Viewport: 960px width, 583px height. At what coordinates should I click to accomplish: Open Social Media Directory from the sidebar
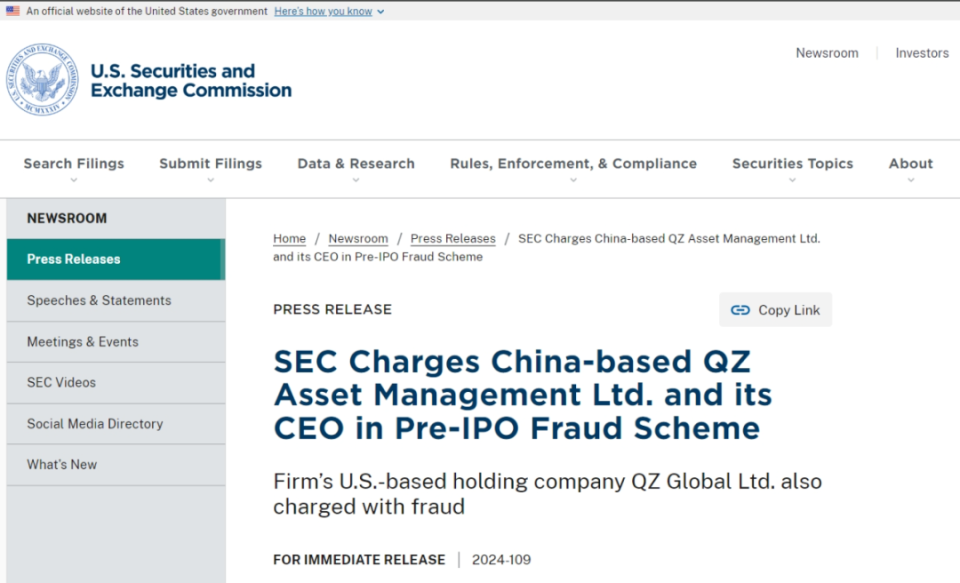click(x=94, y=423)
